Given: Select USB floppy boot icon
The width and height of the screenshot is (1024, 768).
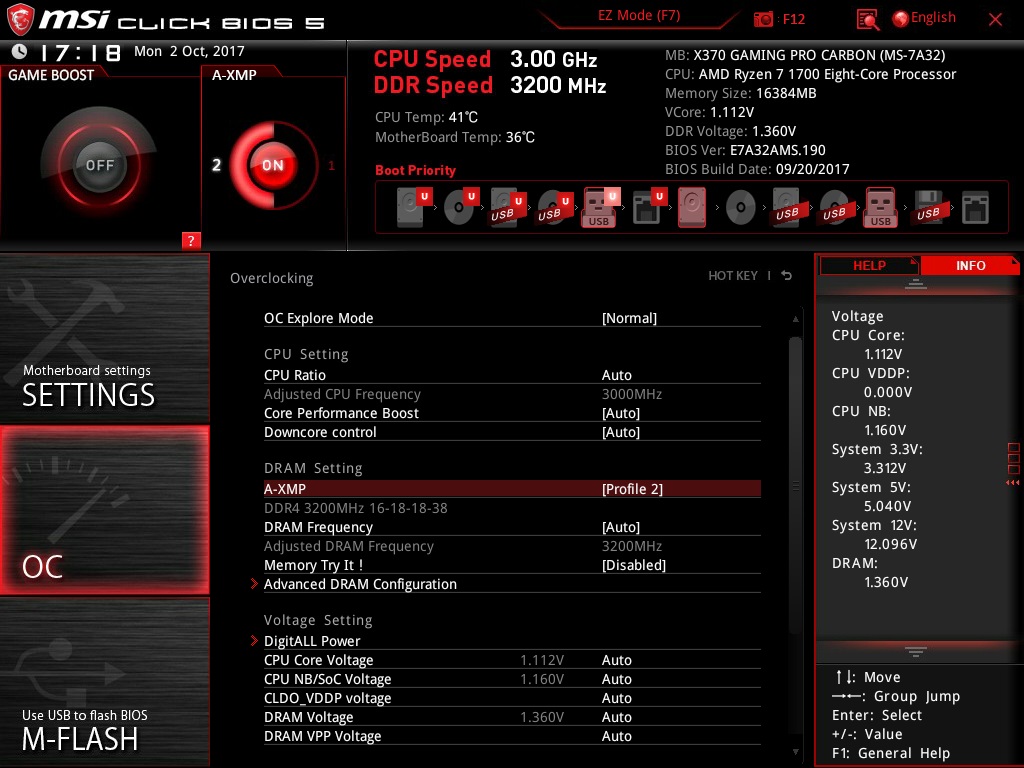Looking at the screenshot, I should pos(928,208).
